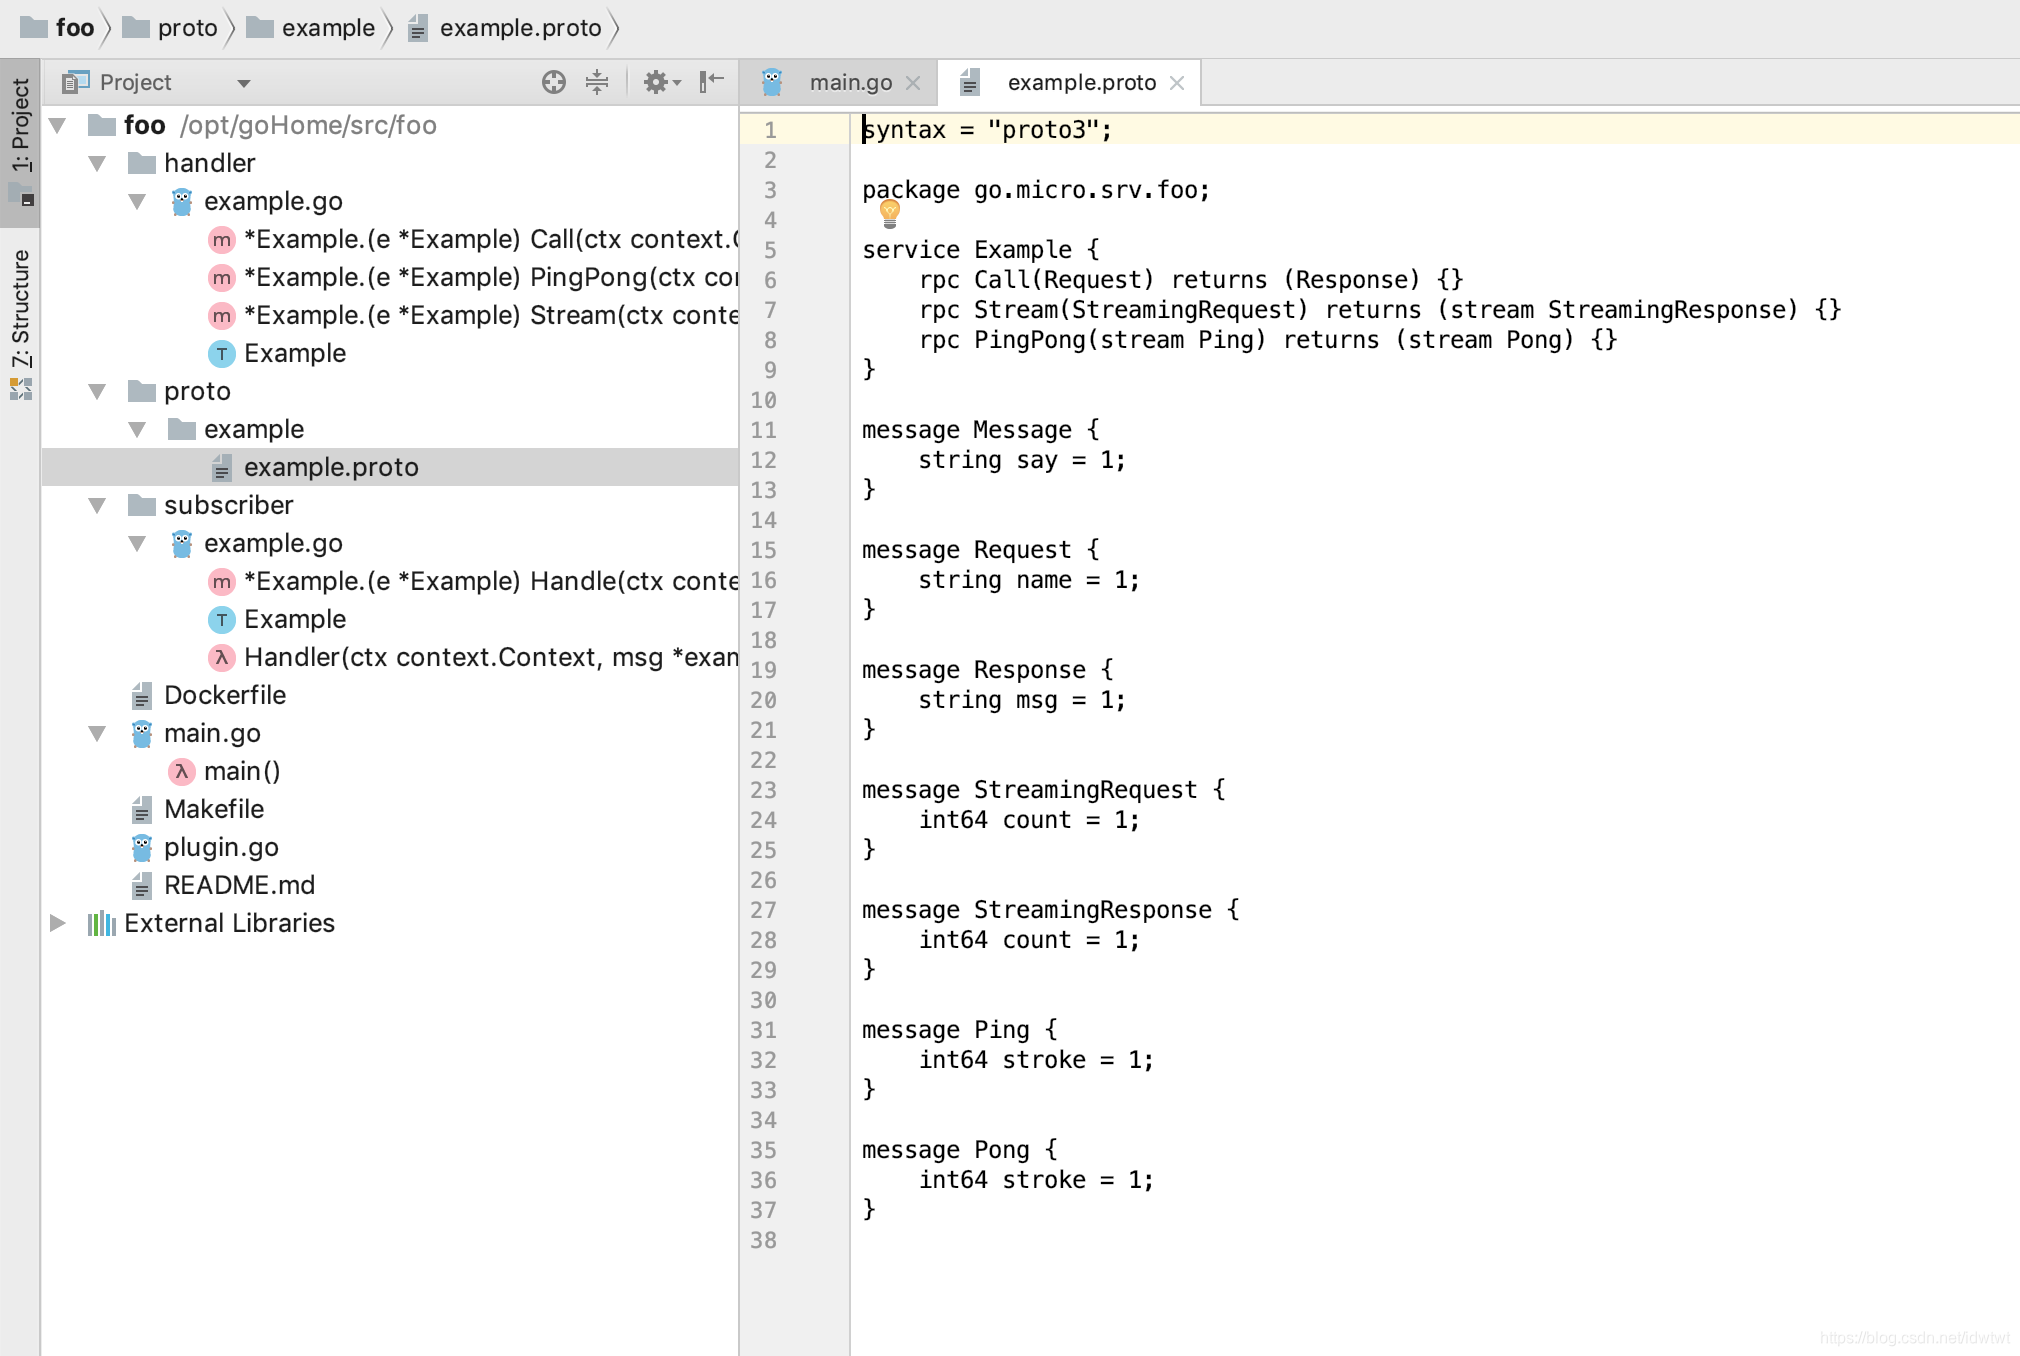Expand the External Libraries node

point(58,923)
